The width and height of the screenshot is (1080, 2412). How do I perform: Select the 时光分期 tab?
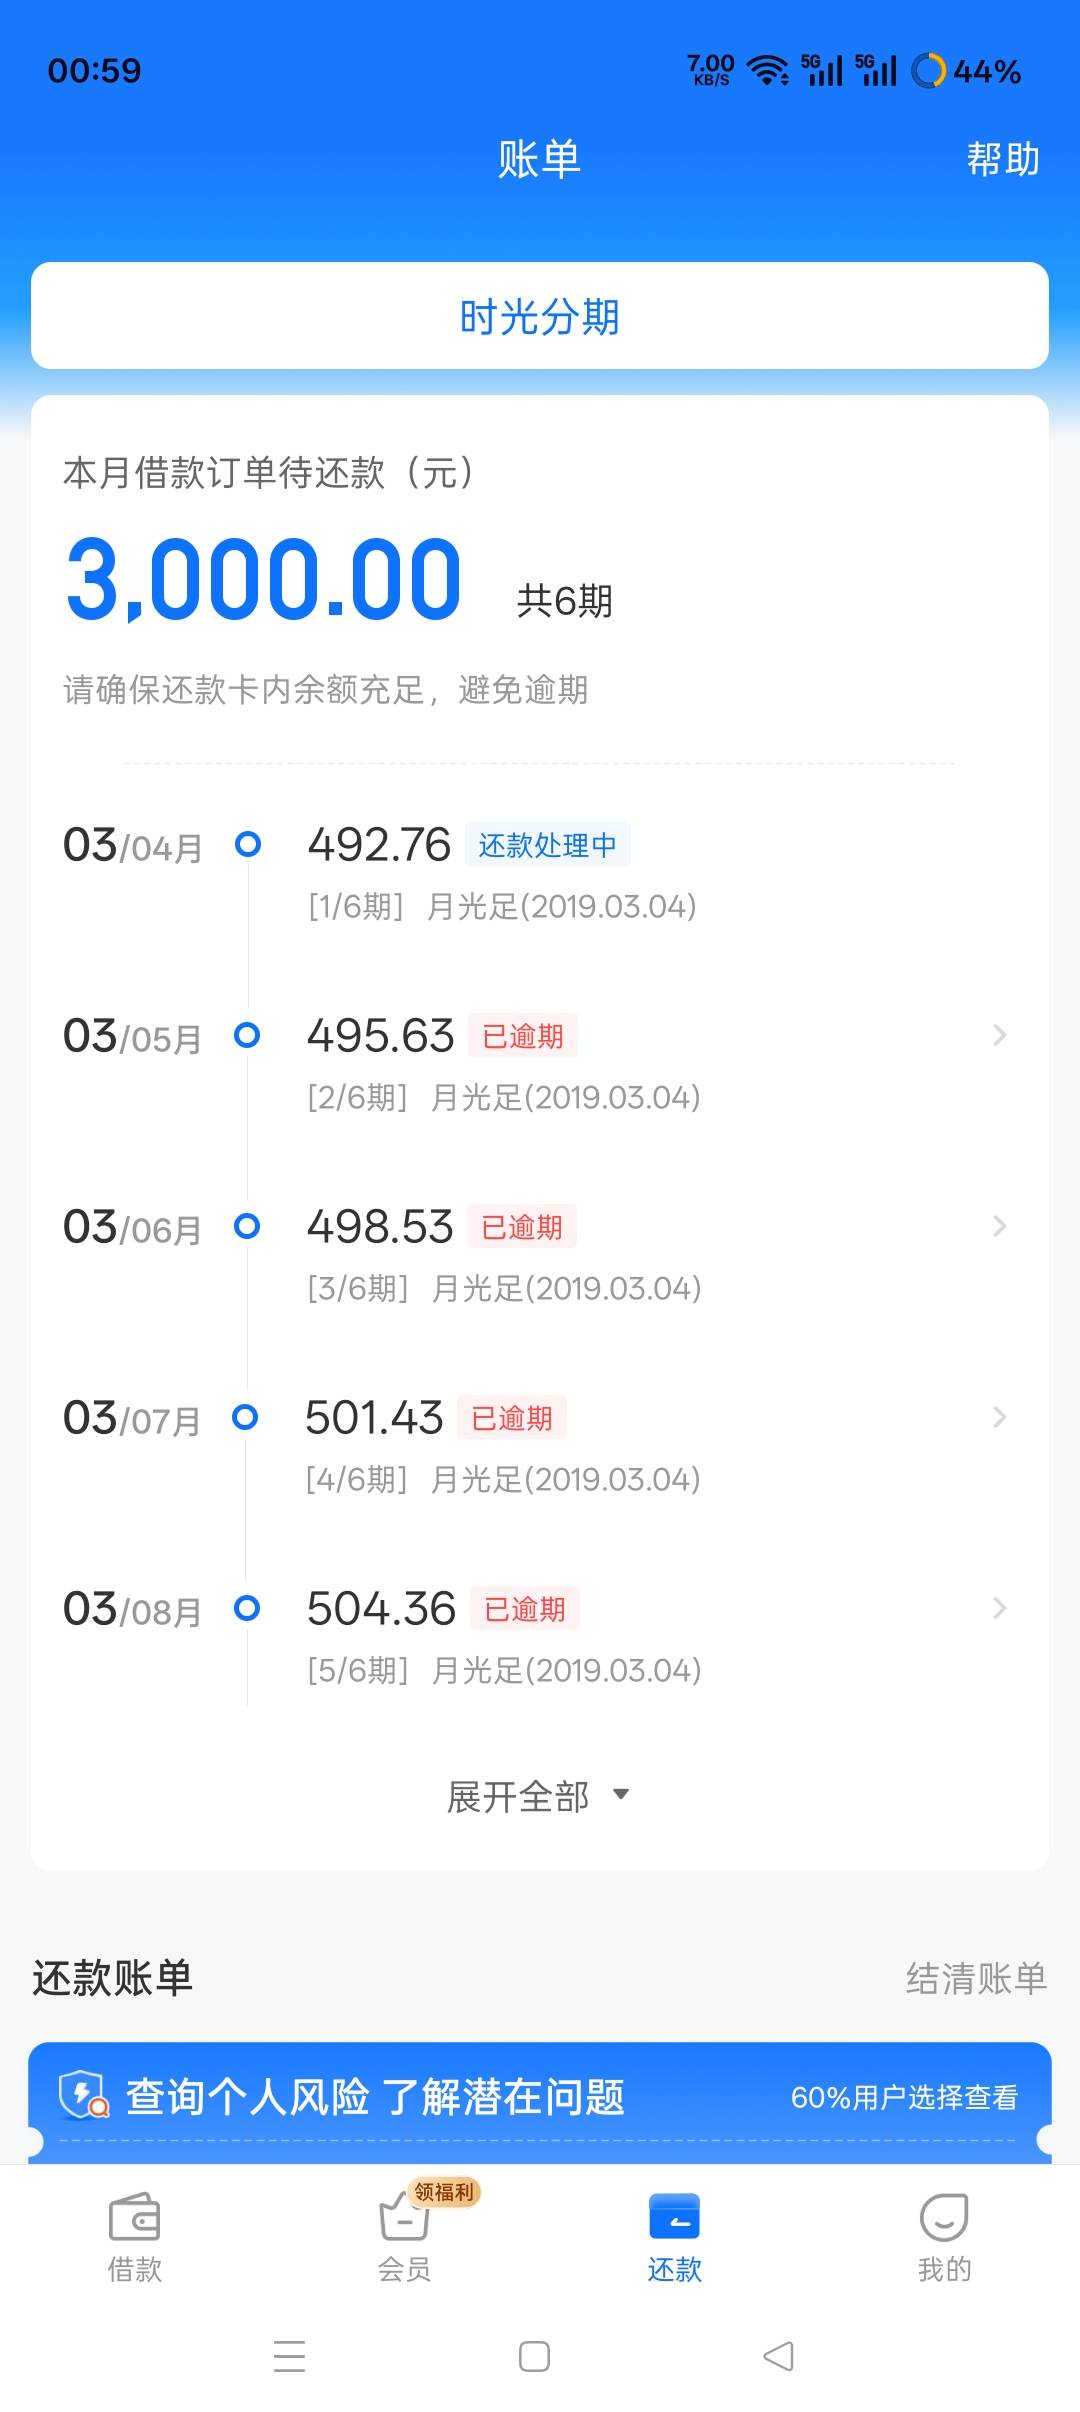pos(540,316)
